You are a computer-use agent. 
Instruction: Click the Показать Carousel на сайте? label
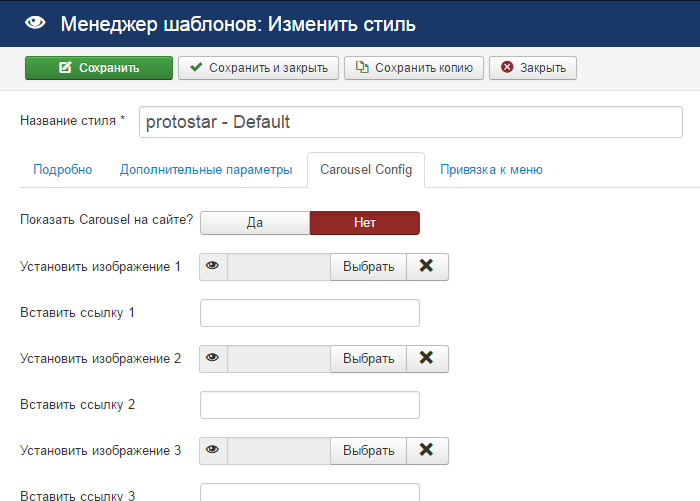107,220
